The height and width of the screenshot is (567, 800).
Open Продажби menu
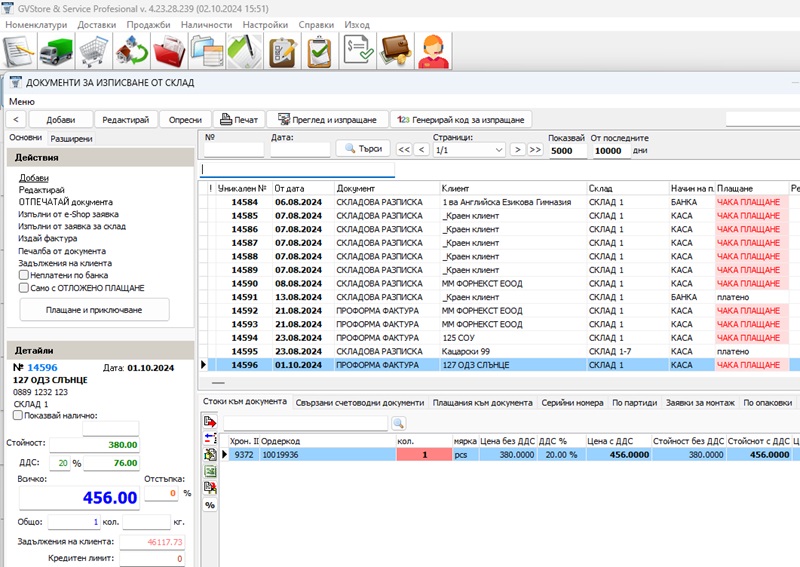click(x=148, y=24)
